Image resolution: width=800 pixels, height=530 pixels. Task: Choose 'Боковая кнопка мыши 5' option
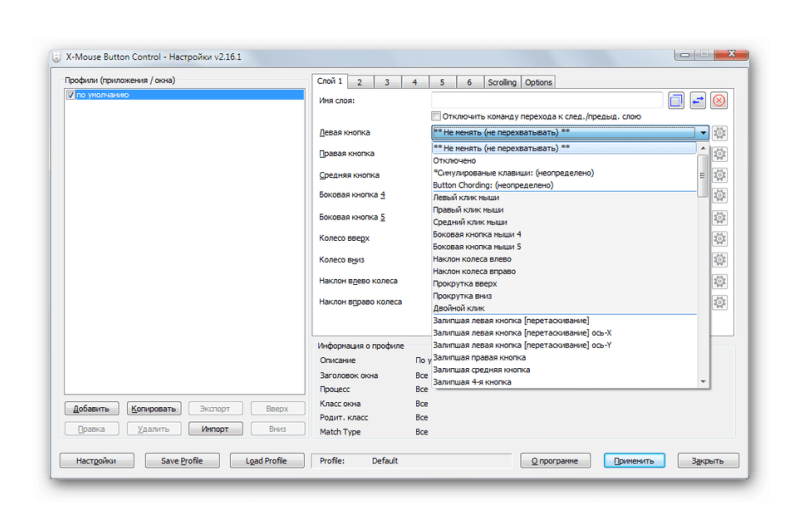(564, 246)
